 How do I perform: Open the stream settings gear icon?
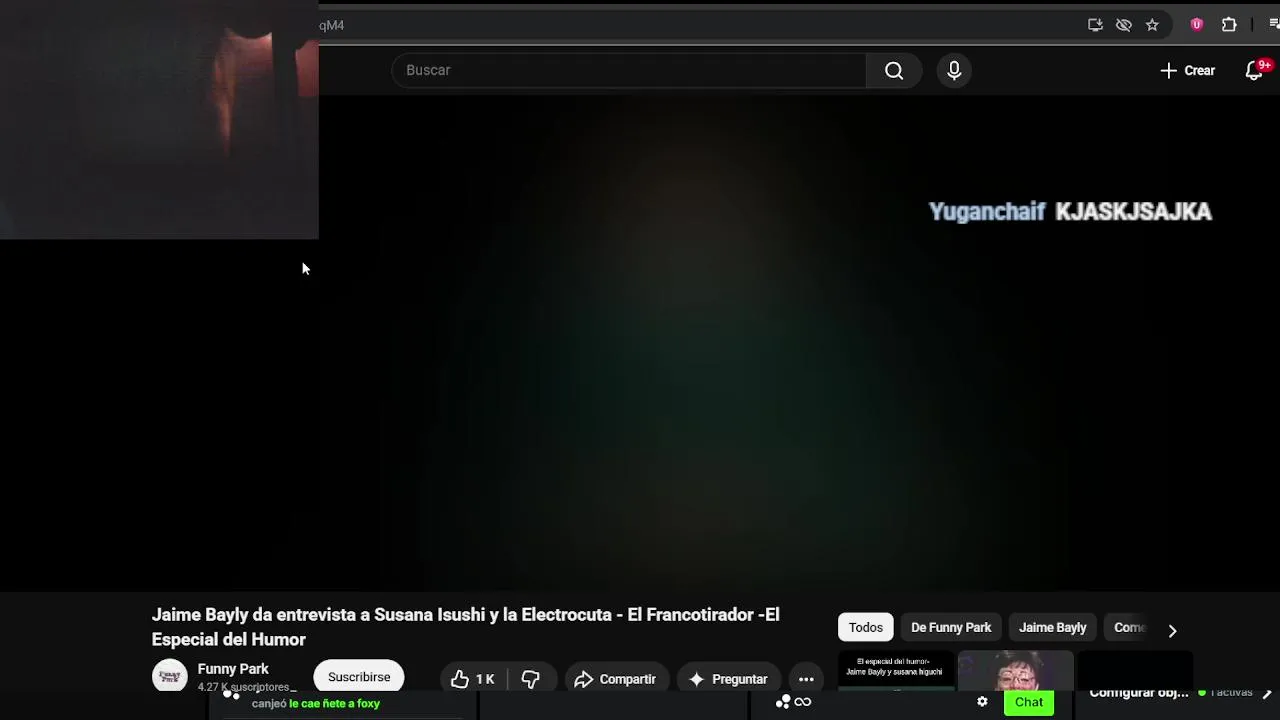[x=982, y=702]
